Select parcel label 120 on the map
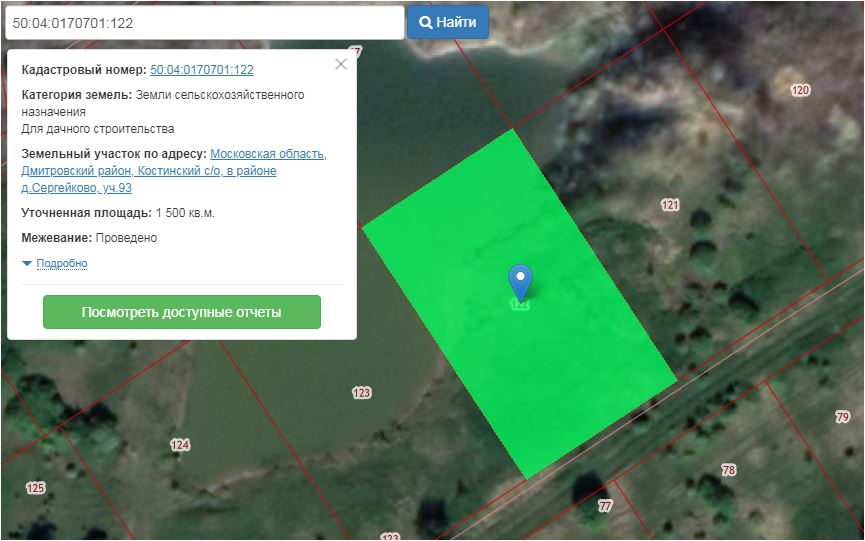 [800, 90]
